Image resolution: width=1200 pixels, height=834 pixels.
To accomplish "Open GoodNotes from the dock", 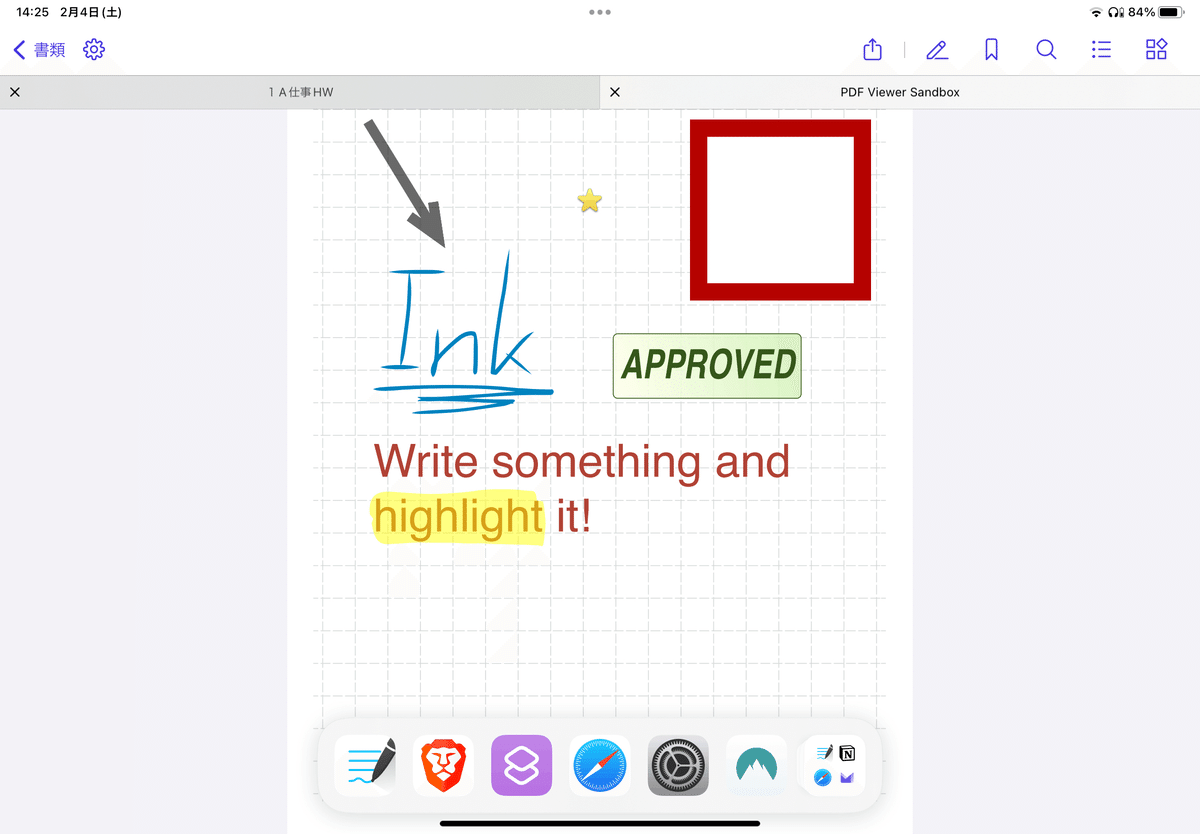I will pyautogui.click(x=365, y=765).
